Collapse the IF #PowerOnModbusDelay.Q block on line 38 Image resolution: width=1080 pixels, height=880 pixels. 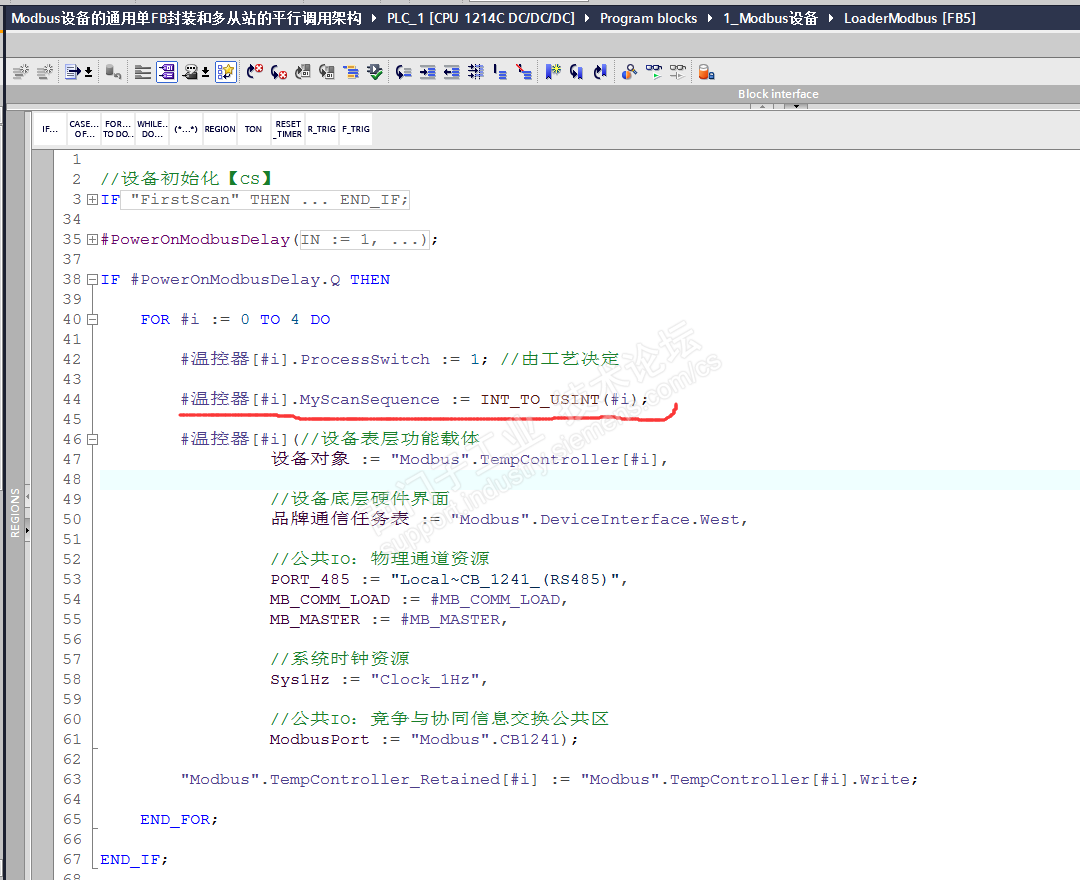pyautogui.click(x=92, y=280)
